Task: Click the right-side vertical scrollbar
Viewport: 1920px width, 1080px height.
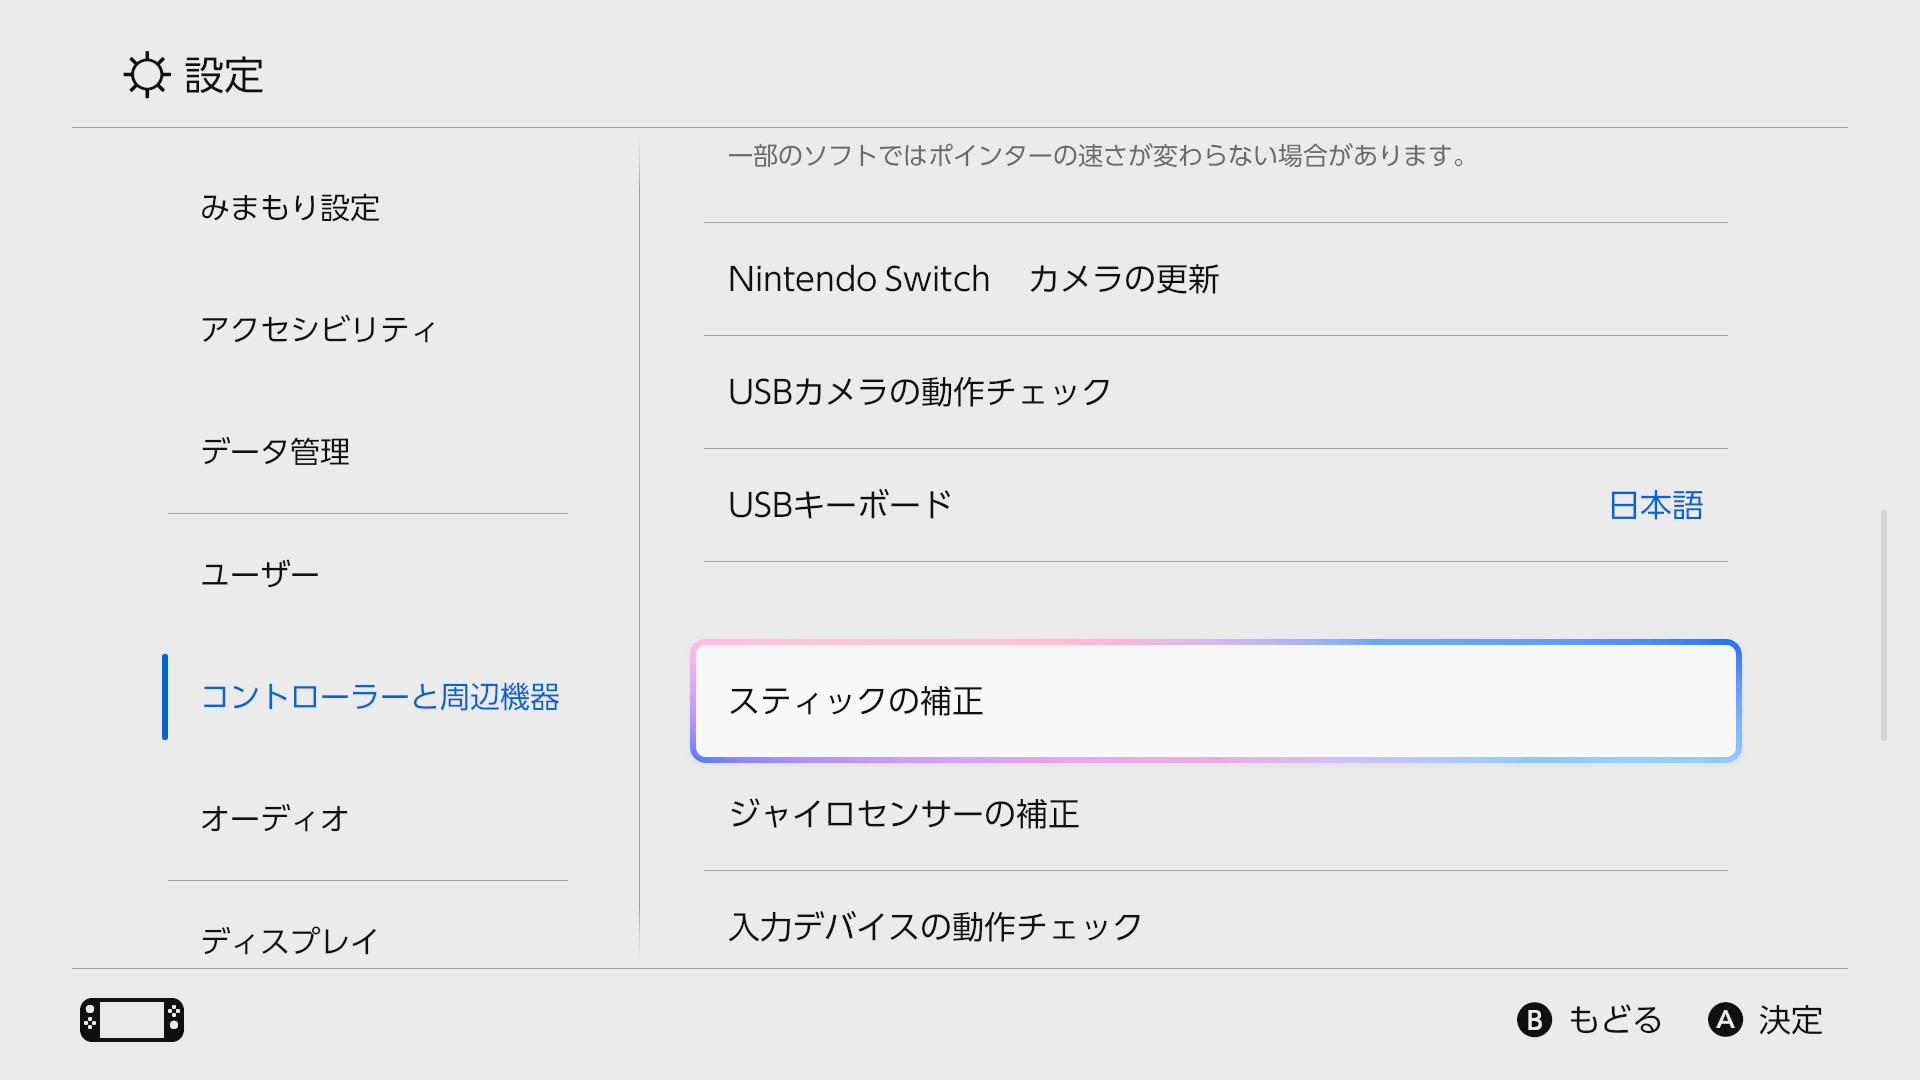Action: click(1884, 625)
